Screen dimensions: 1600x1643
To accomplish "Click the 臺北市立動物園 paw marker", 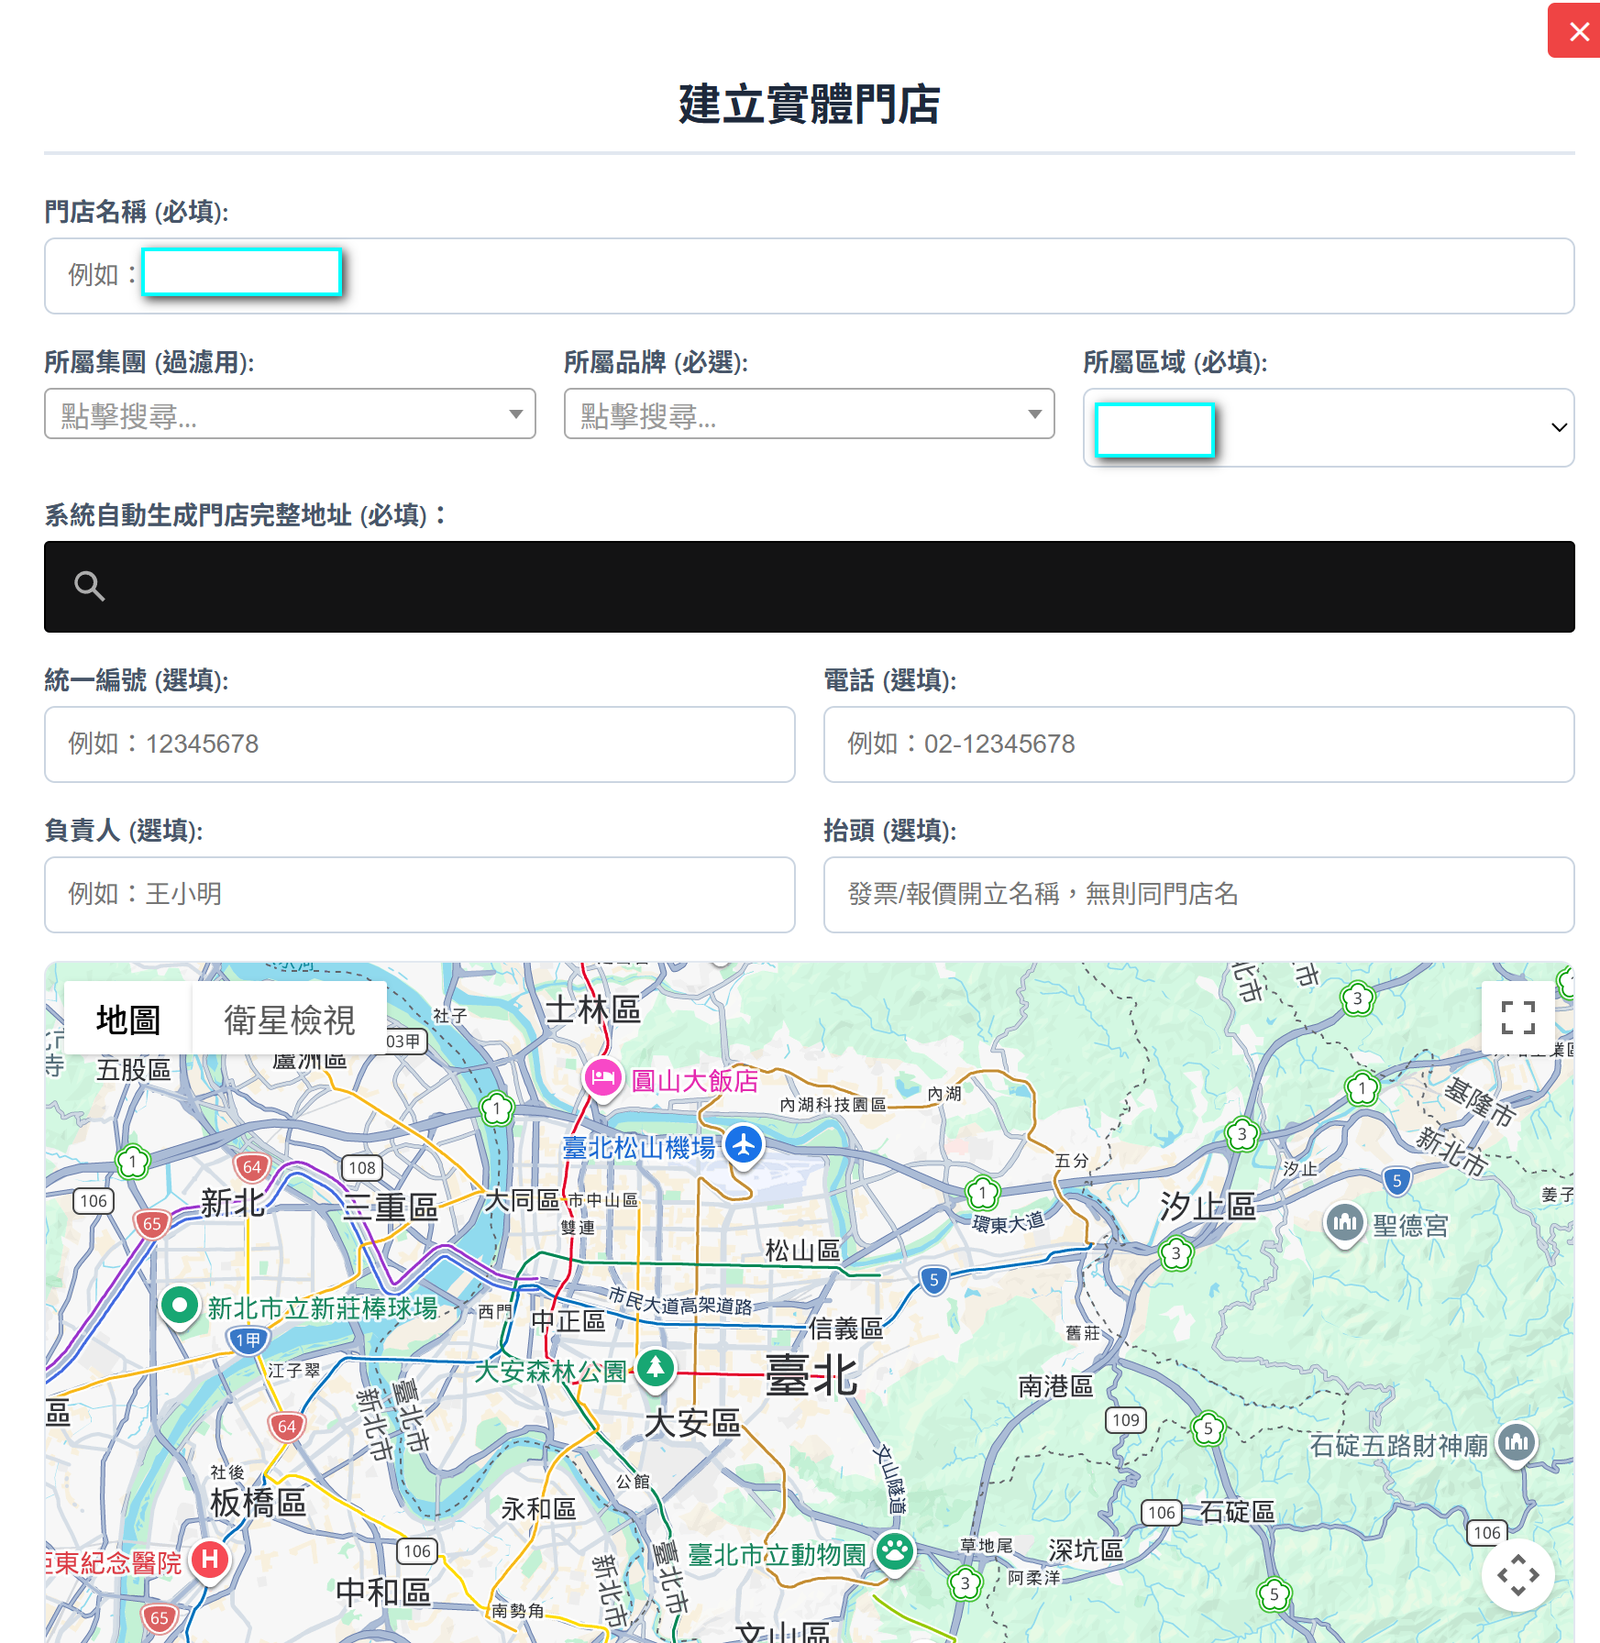I will [895, 1552].
